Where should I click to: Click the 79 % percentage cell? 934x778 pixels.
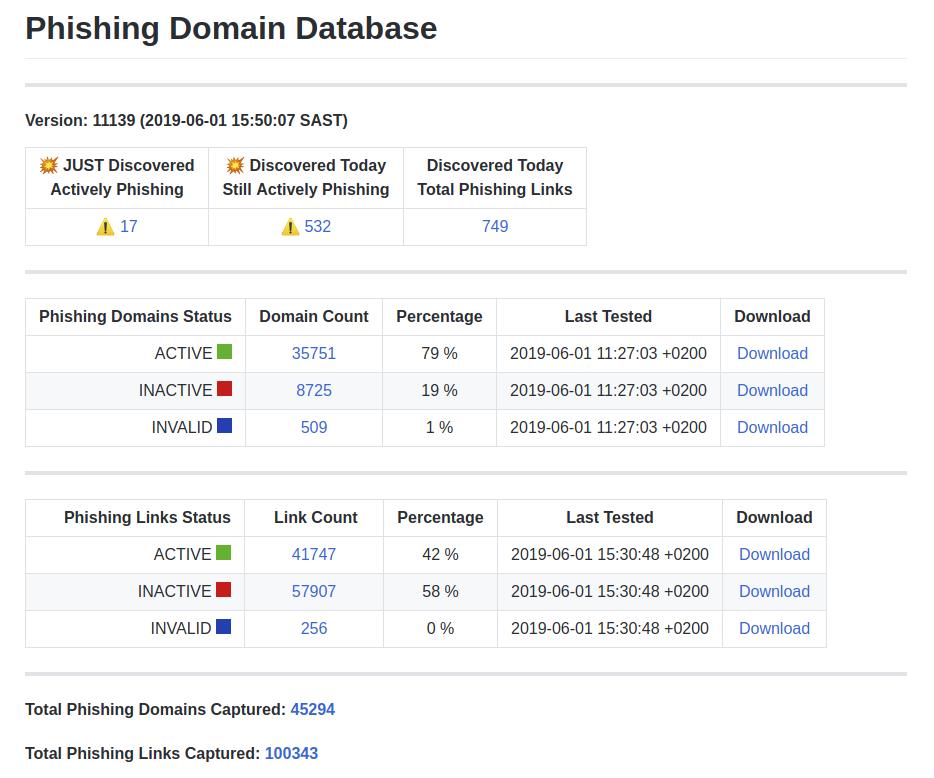(x=440, y=353)
